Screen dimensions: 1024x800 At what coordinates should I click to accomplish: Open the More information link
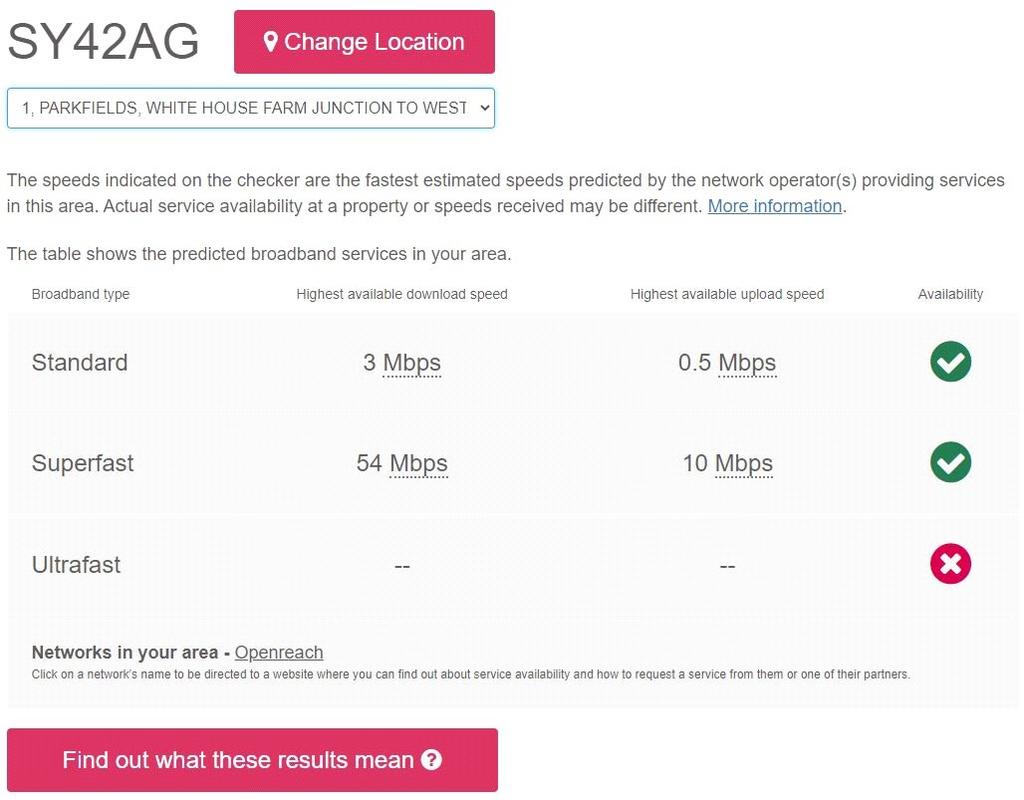click(x=775, y=206)
